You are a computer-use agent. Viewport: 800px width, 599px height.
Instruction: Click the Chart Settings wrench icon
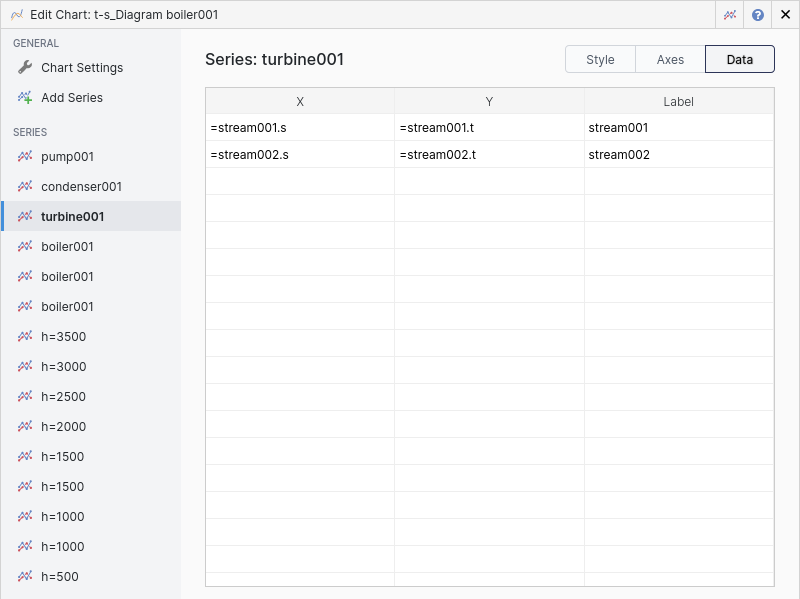pos(26,68)
